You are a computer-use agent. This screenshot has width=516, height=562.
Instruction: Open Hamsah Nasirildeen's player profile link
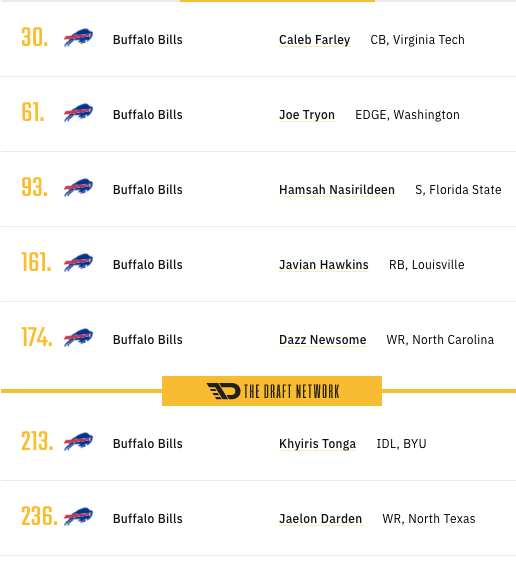pyautogui.click(x=337, y=190)
